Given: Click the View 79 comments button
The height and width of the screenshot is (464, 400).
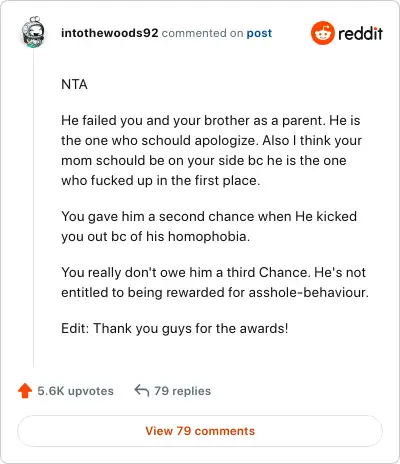Looking at the screenshot, I should (x=200, y=431).
